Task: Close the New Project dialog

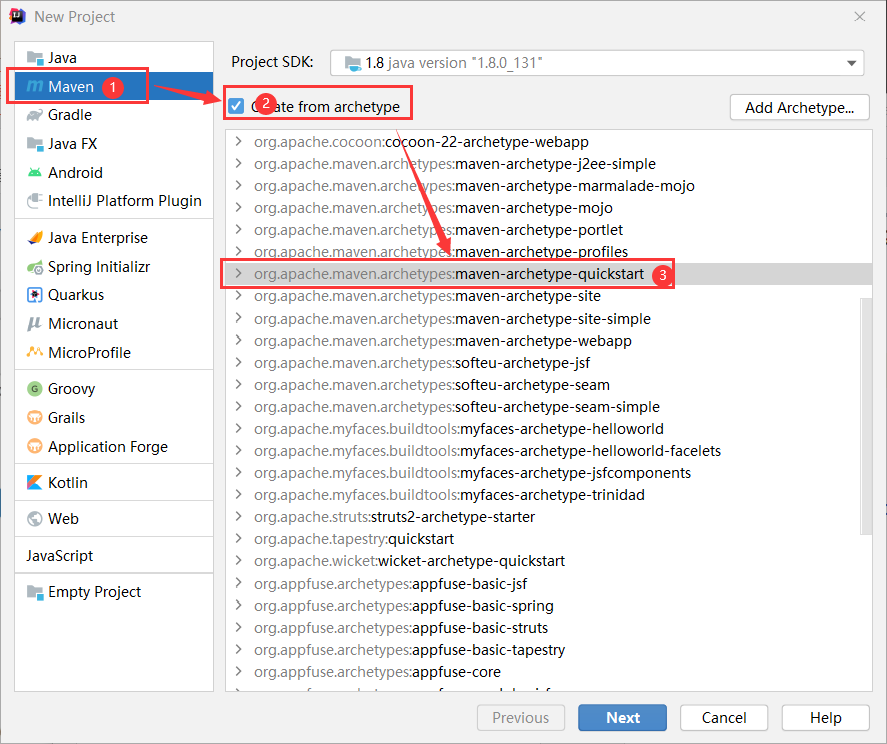Action: pos(860,16)
